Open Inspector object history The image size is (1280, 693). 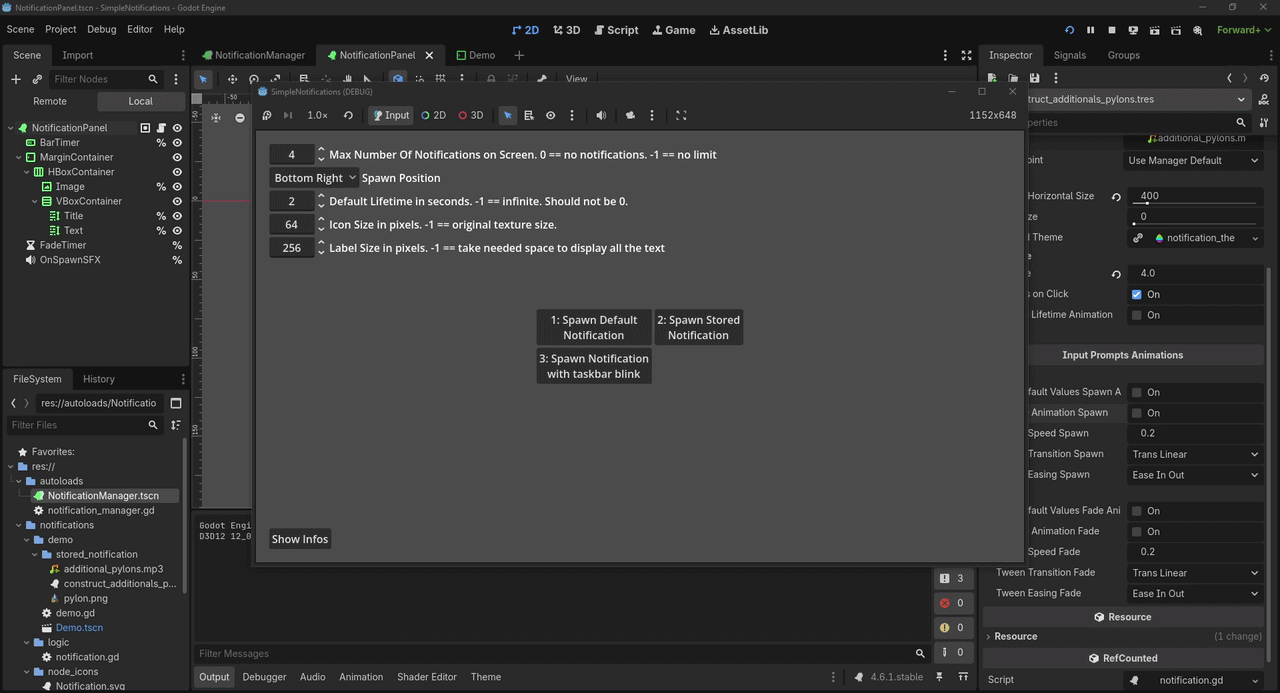1264,78
